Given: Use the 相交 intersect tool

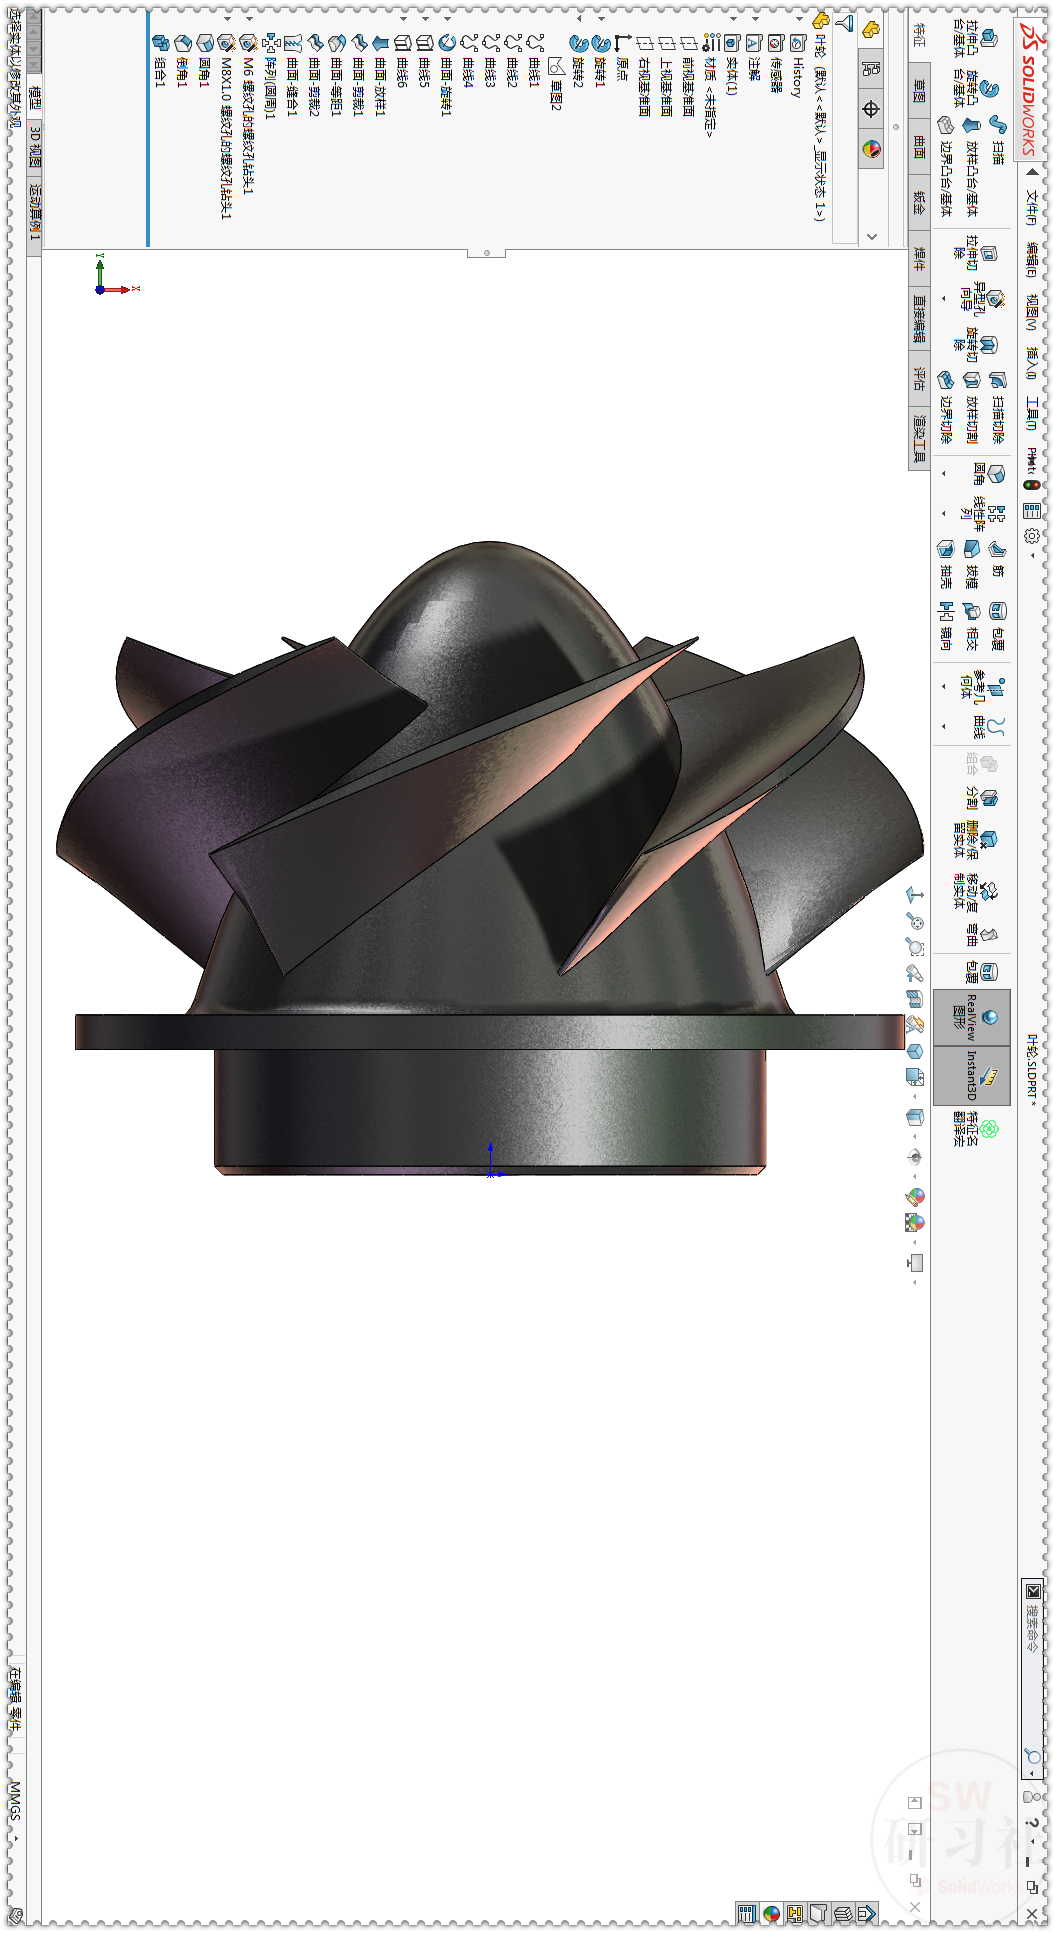Looking at the screenshot, I should pos(971,625).
